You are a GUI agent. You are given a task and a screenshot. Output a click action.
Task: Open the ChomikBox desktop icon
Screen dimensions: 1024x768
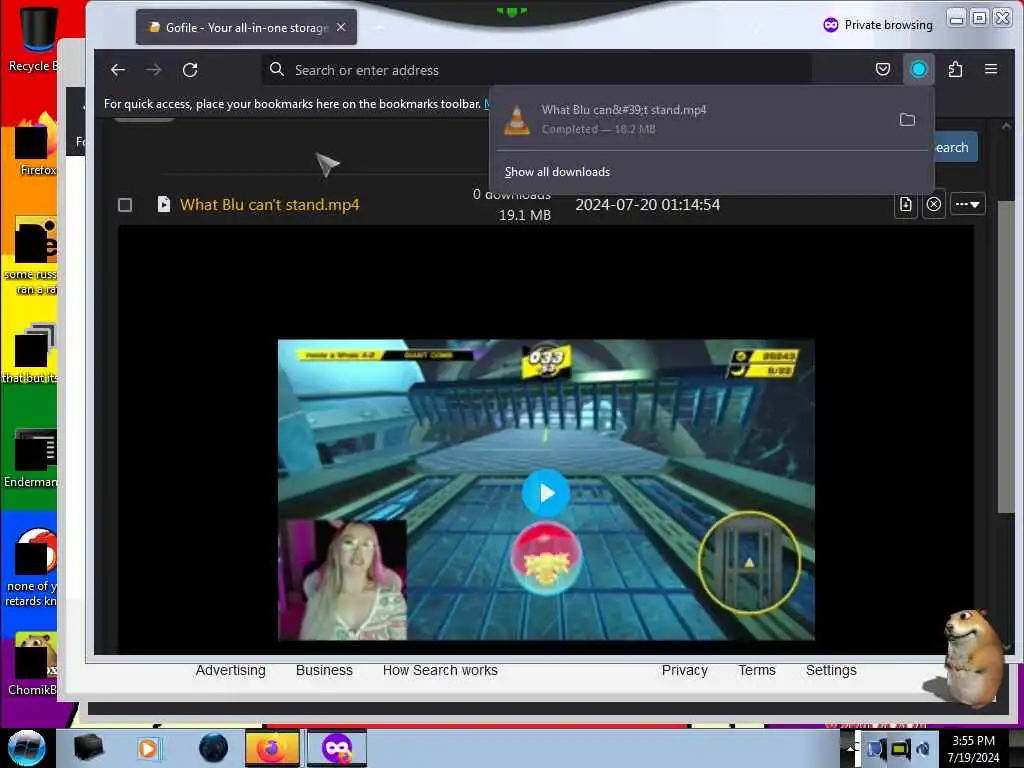(x=33, y=663)
